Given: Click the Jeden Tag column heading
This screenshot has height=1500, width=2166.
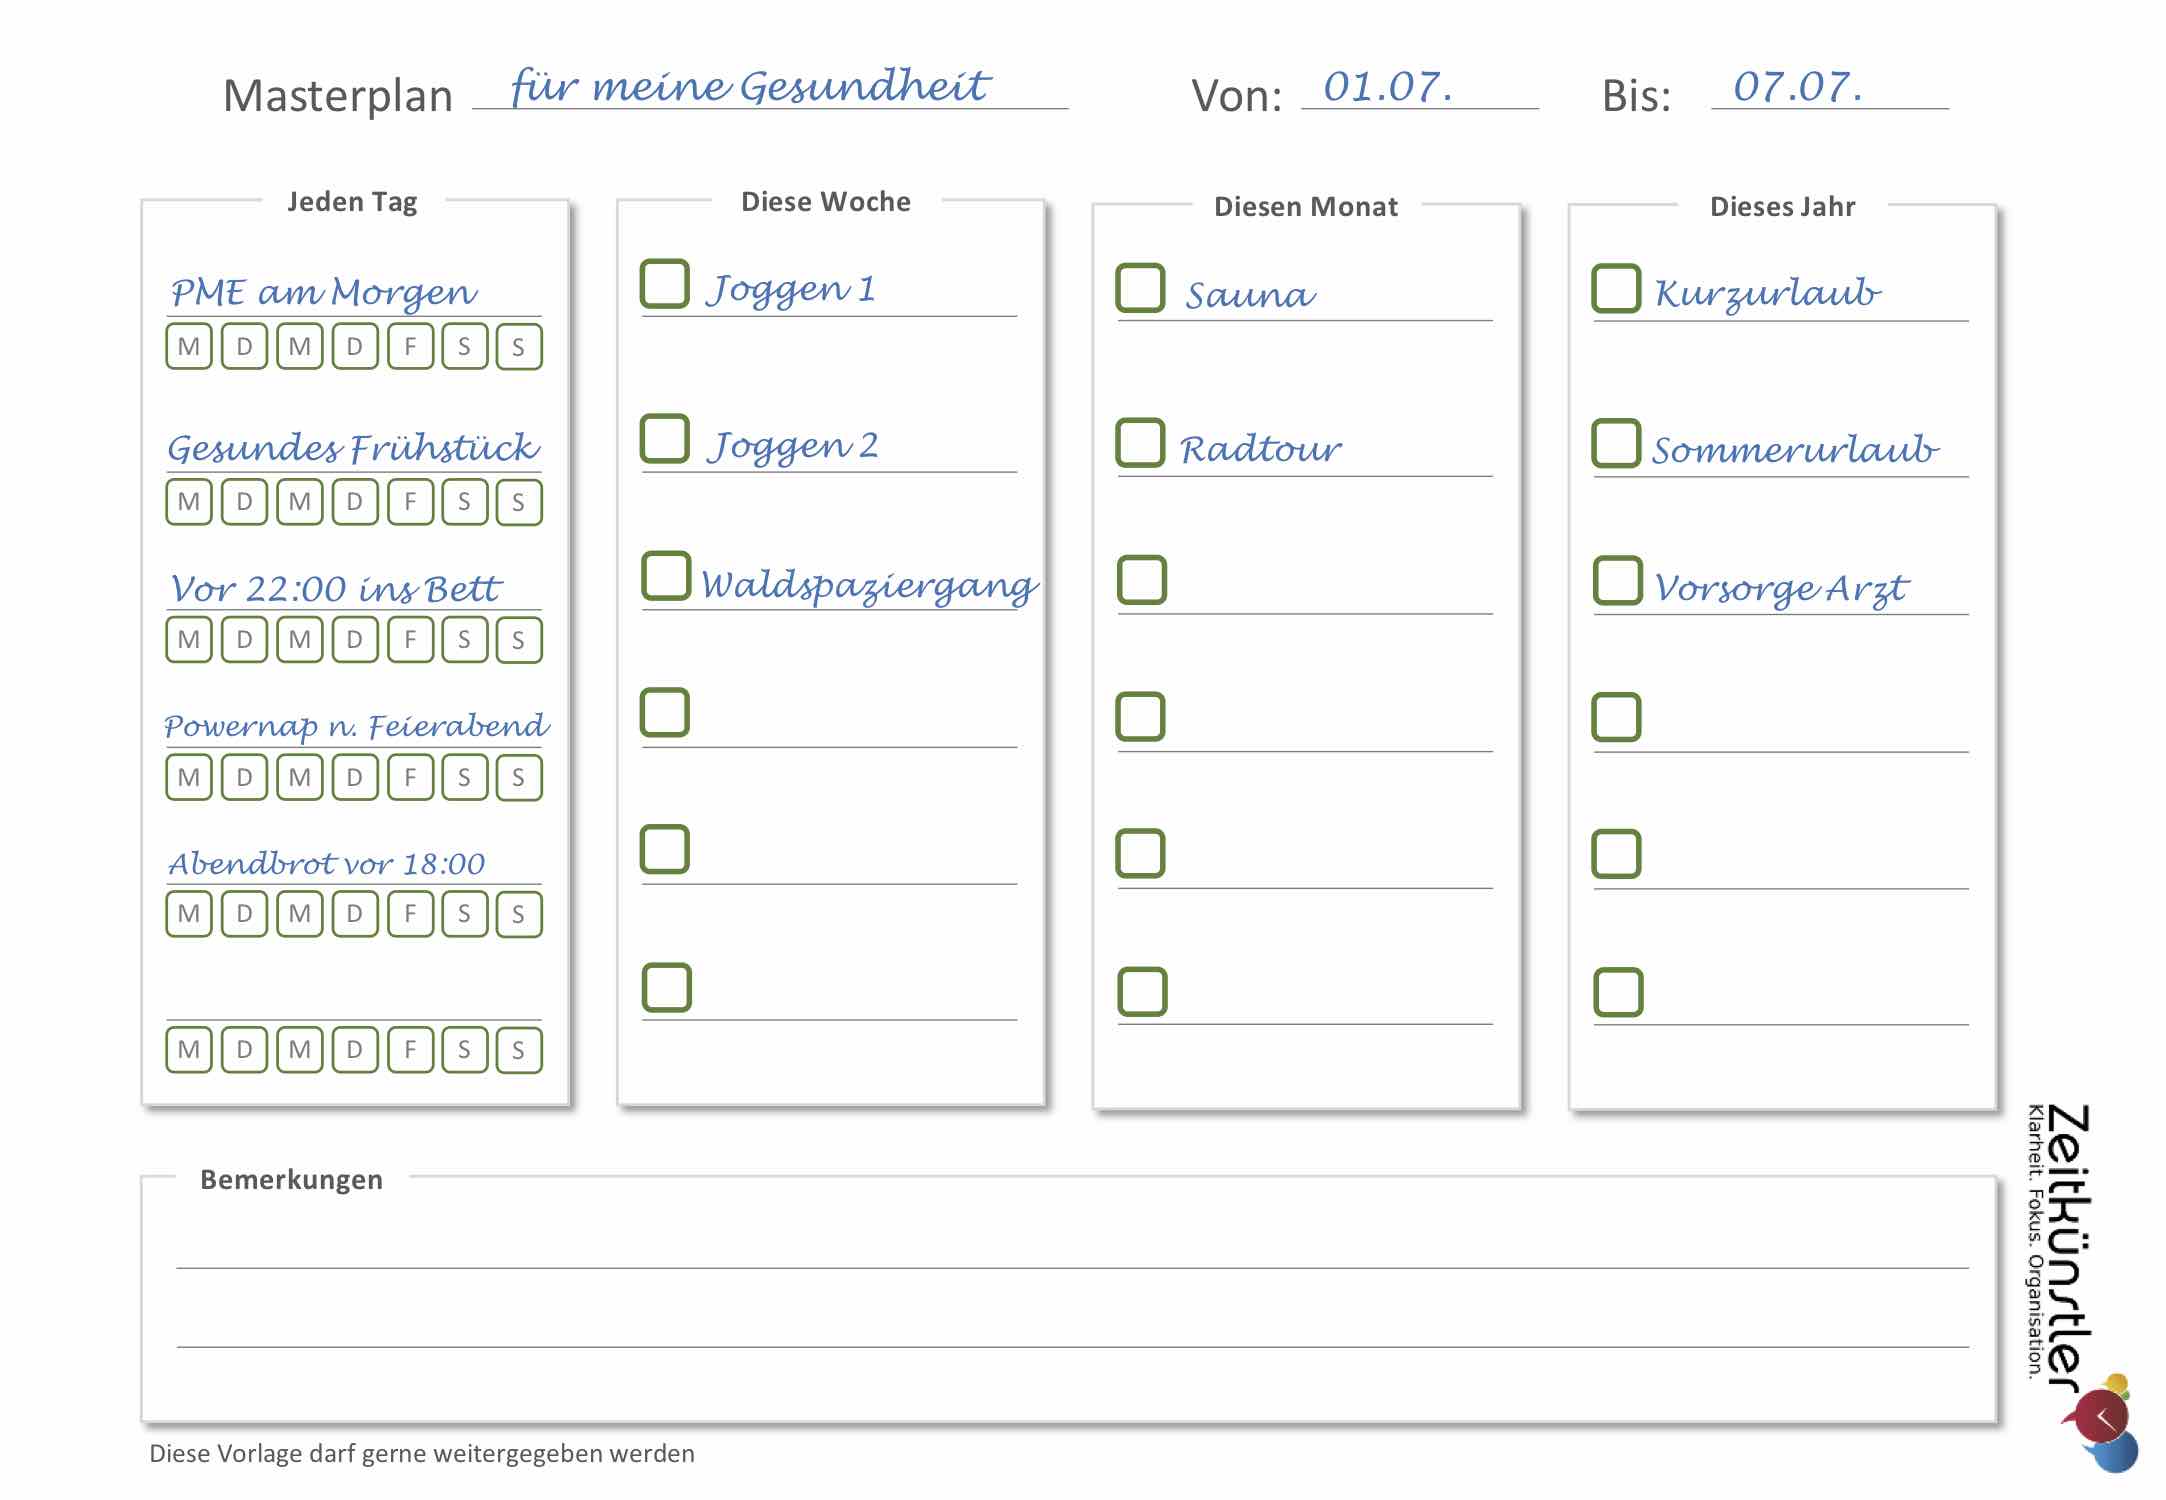Looking at the screenshot, I should [x=352, y=202].
